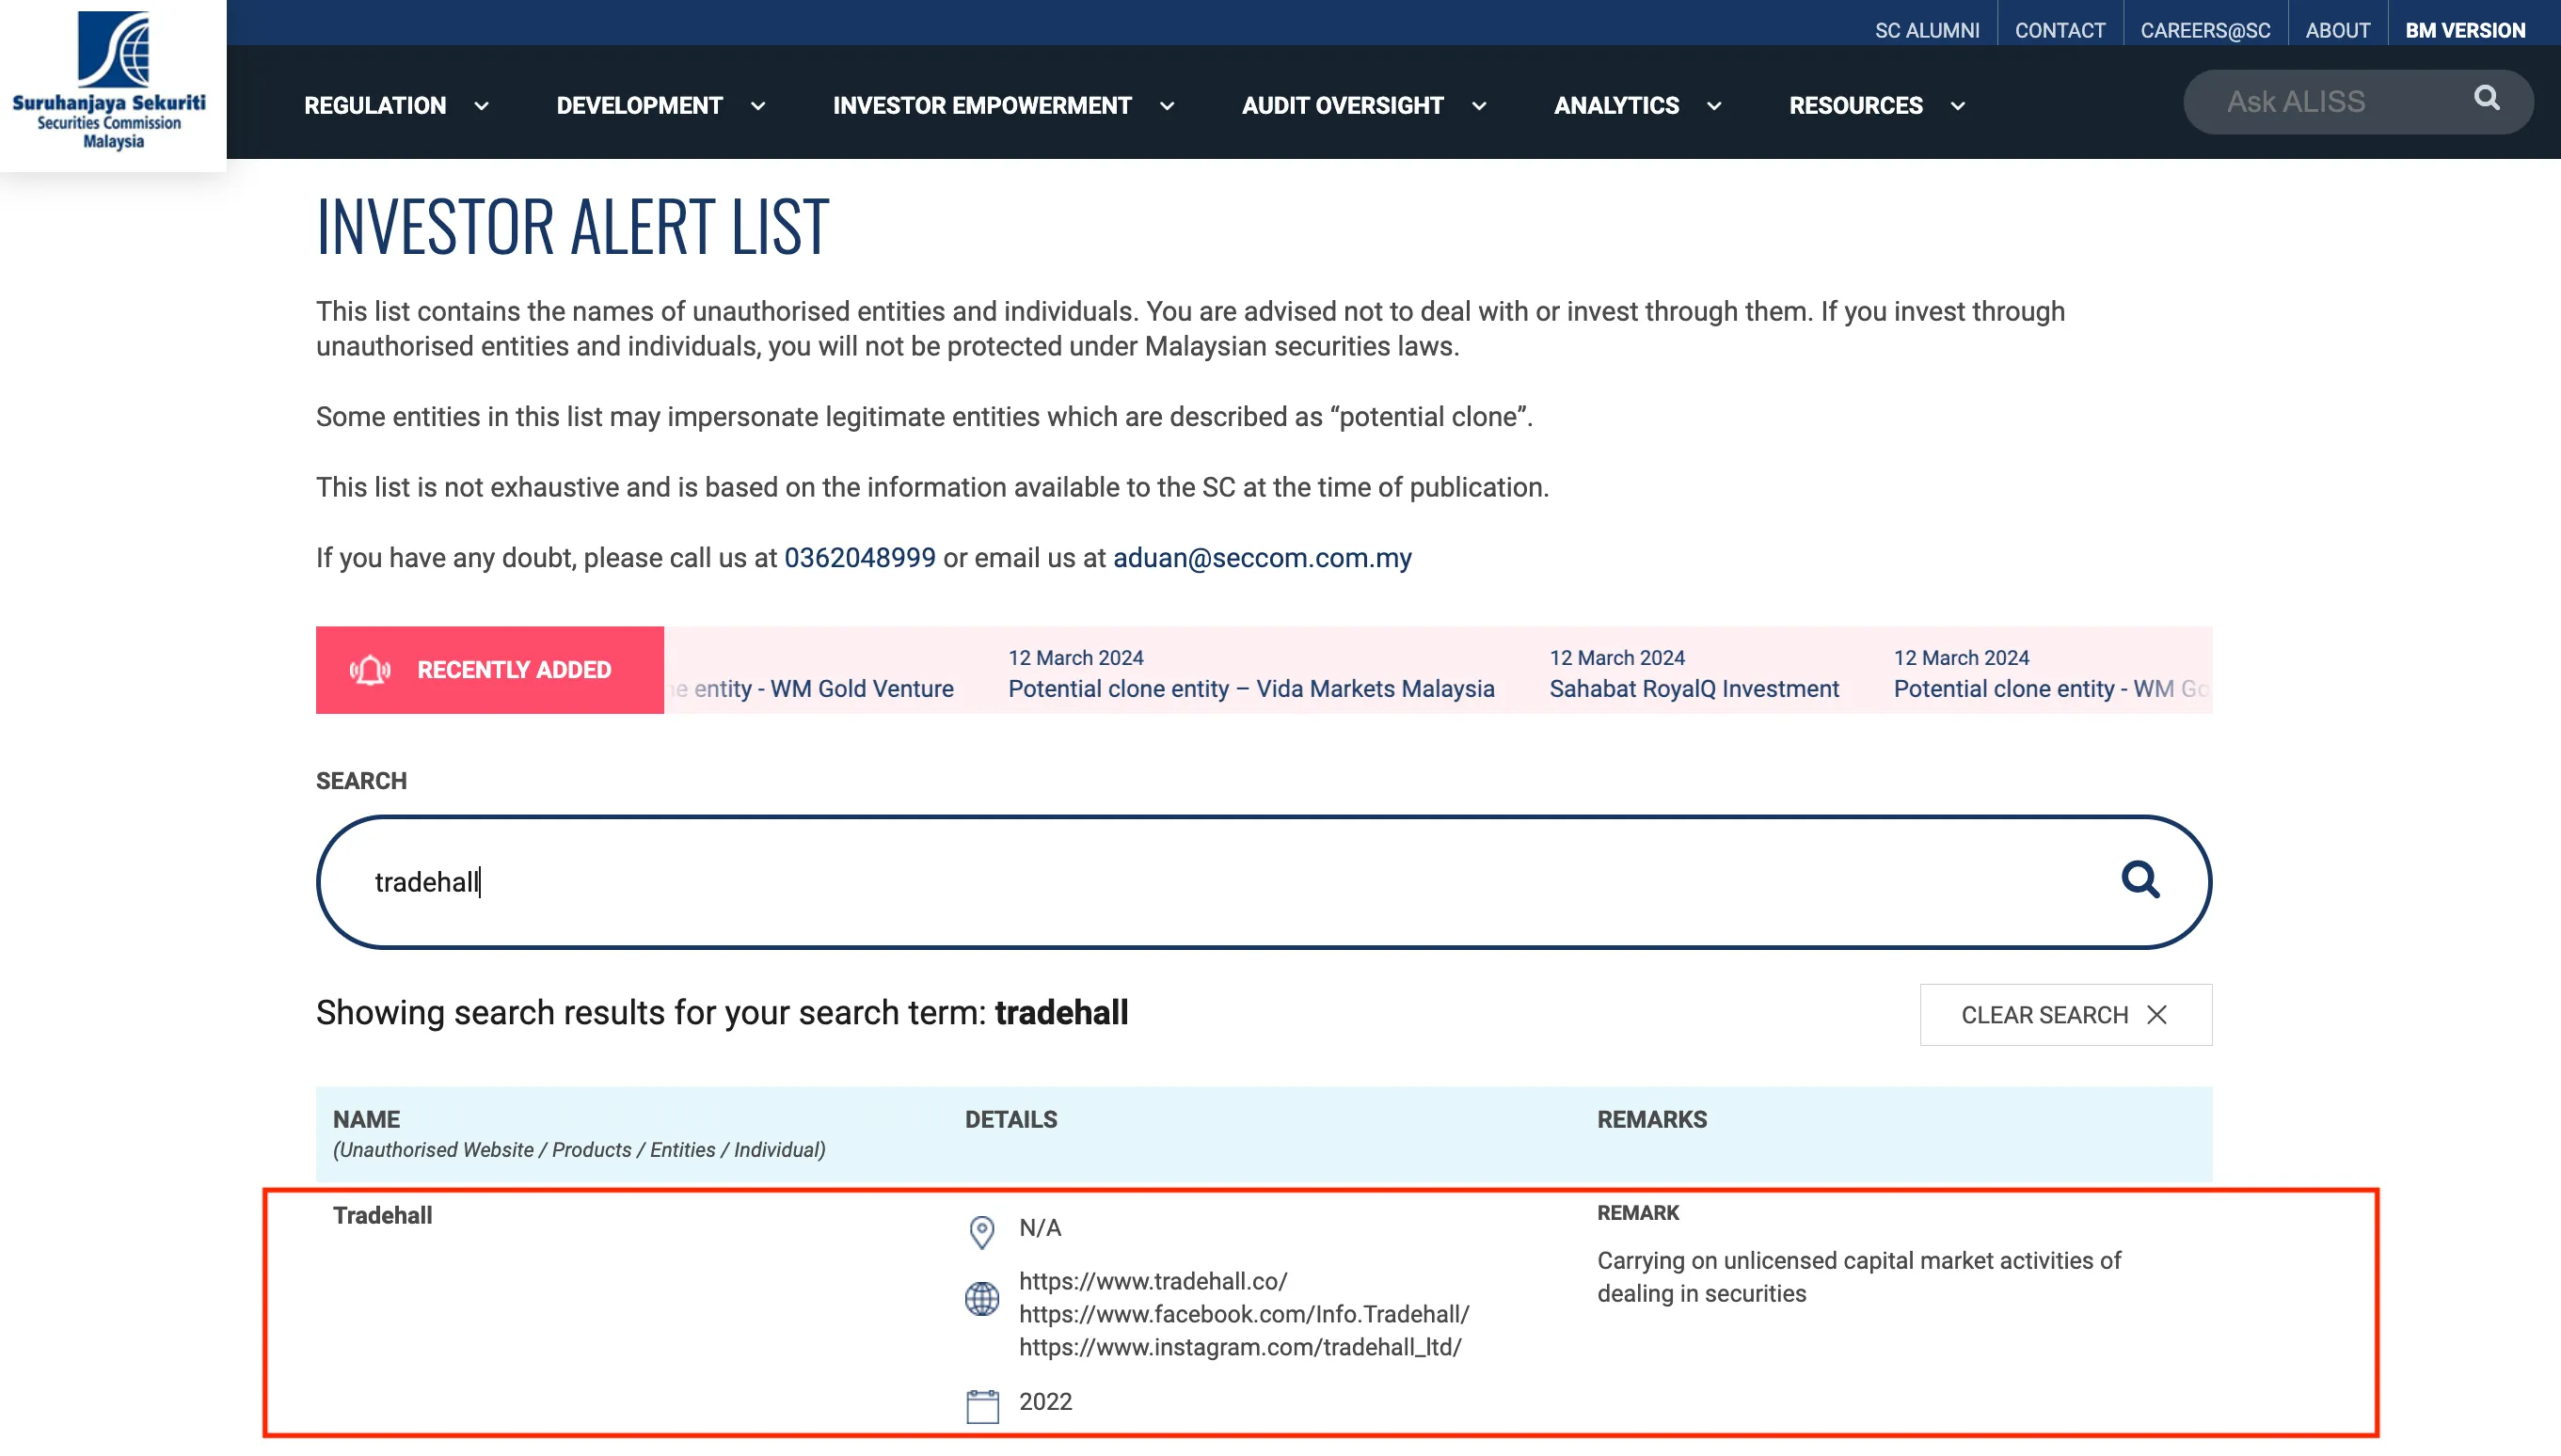Open the Audit Oversight menu
This screenshot has width=2561, height=1456.
(x=1342, y=106)
